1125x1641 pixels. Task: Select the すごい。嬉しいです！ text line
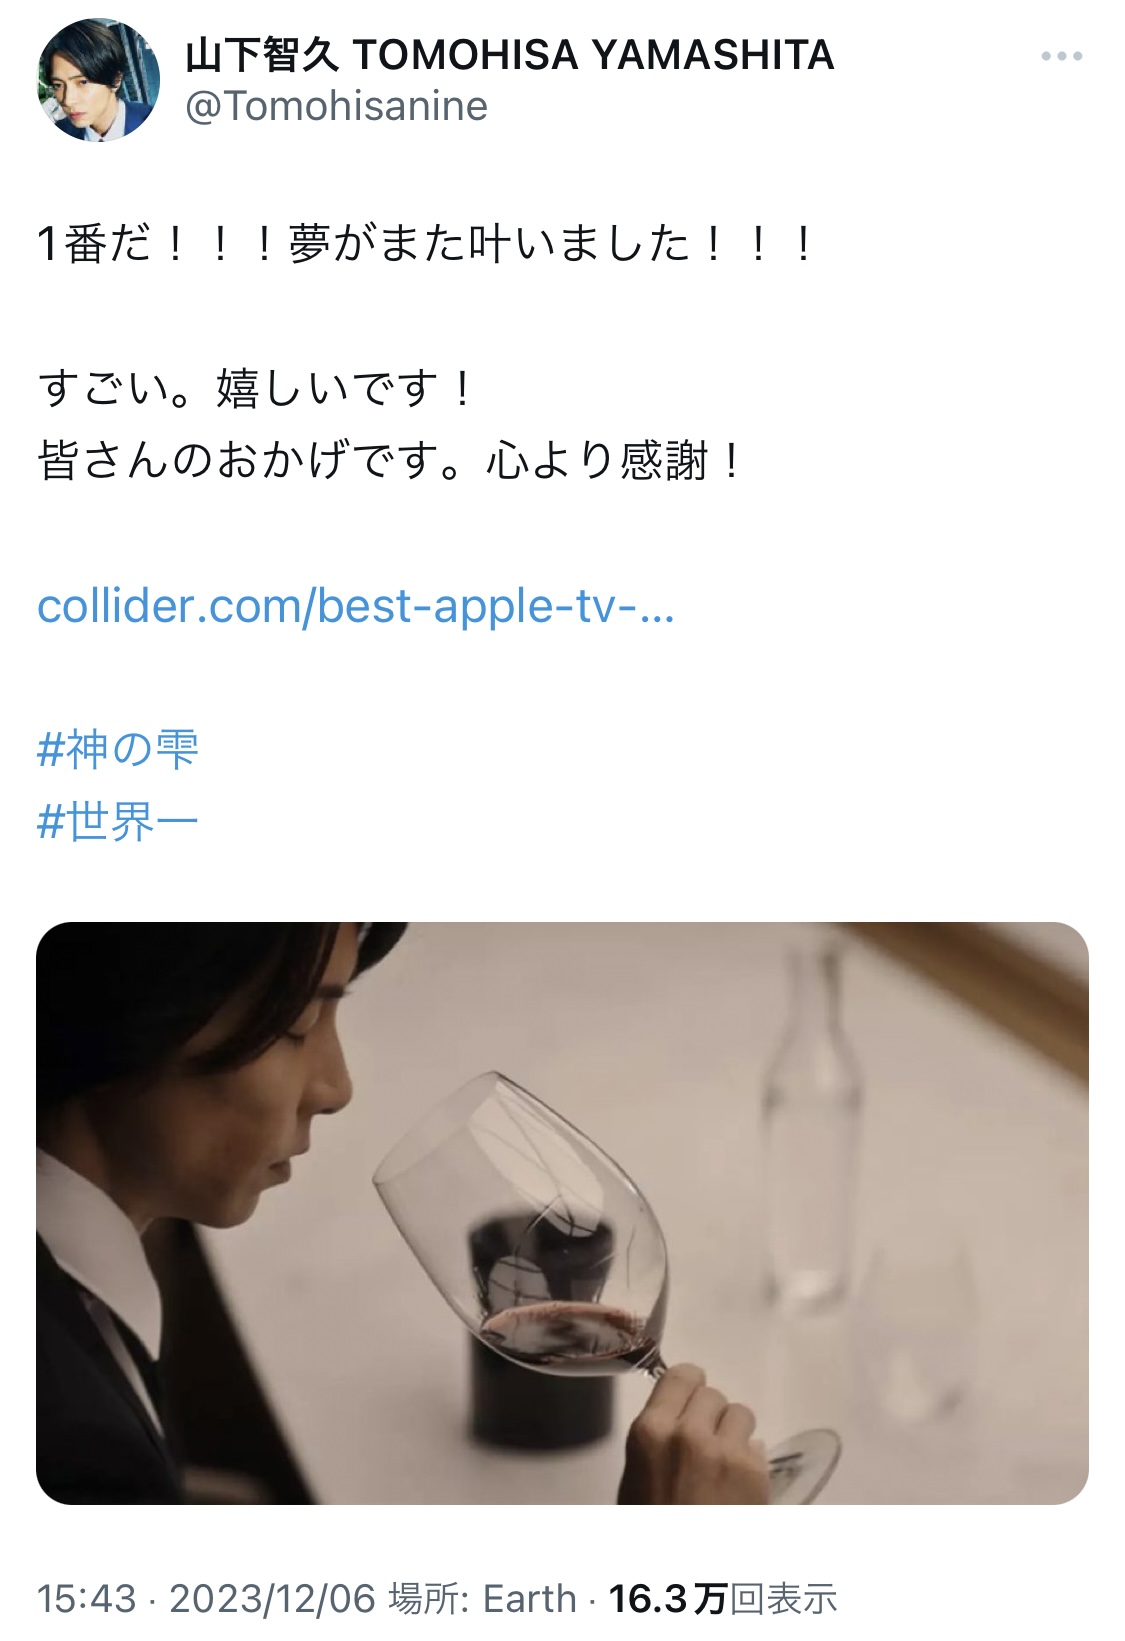[256, 389]
